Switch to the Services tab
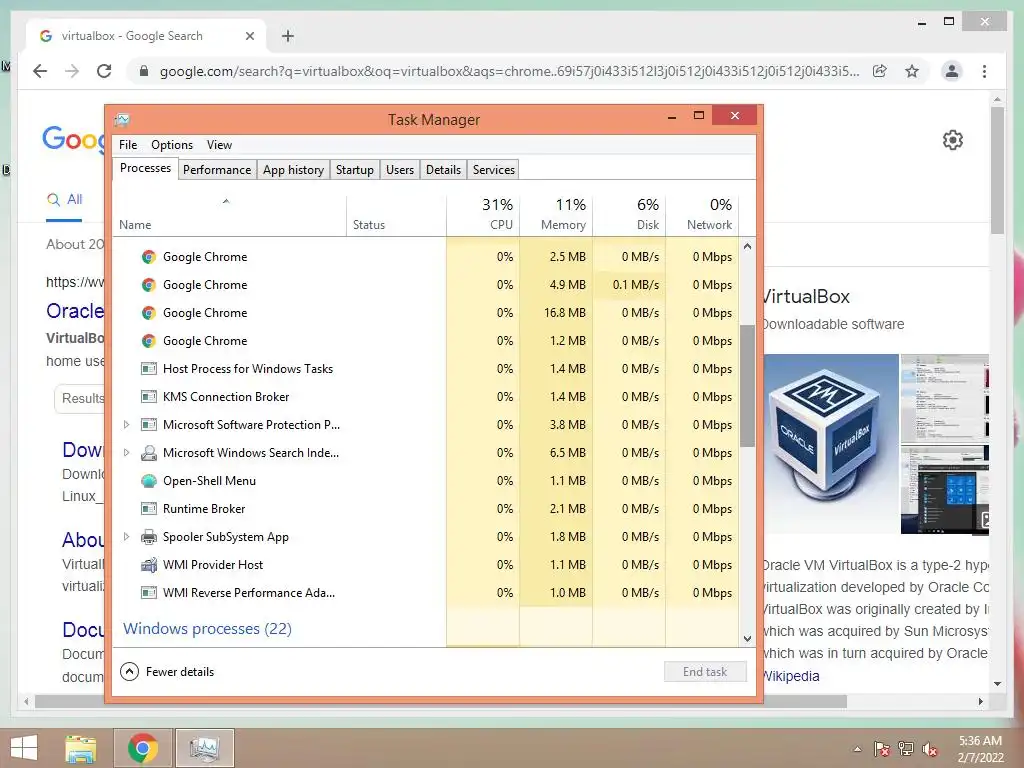Viewport: 1024px width, 768px height. [x=494, y=170]
